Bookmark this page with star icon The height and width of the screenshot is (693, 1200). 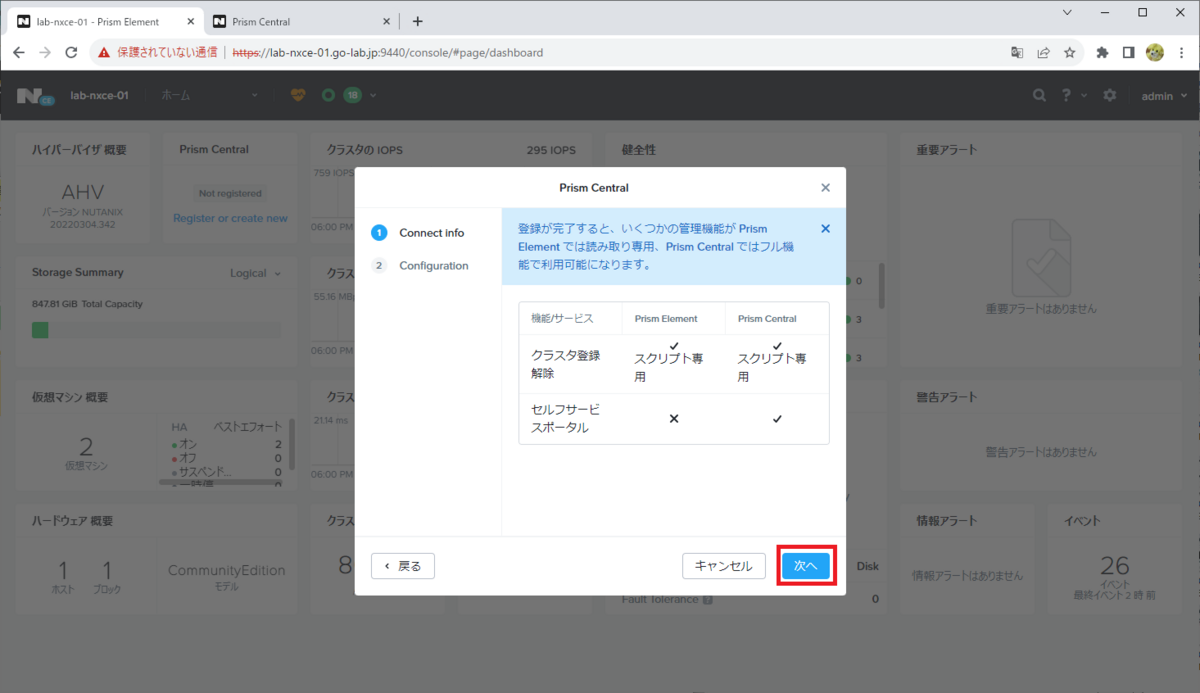1069,52
